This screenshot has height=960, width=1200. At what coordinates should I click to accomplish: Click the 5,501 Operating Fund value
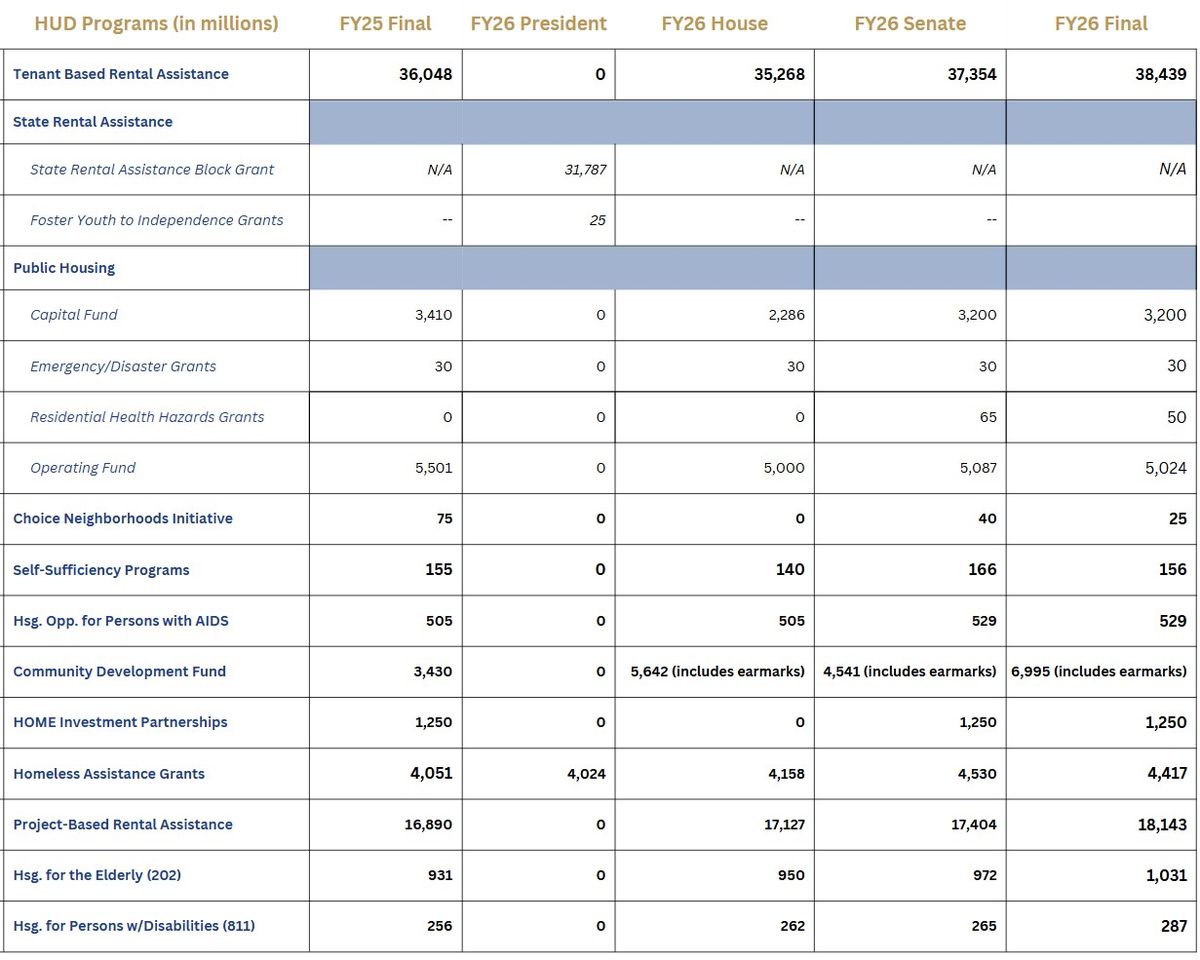coord(433,468)
